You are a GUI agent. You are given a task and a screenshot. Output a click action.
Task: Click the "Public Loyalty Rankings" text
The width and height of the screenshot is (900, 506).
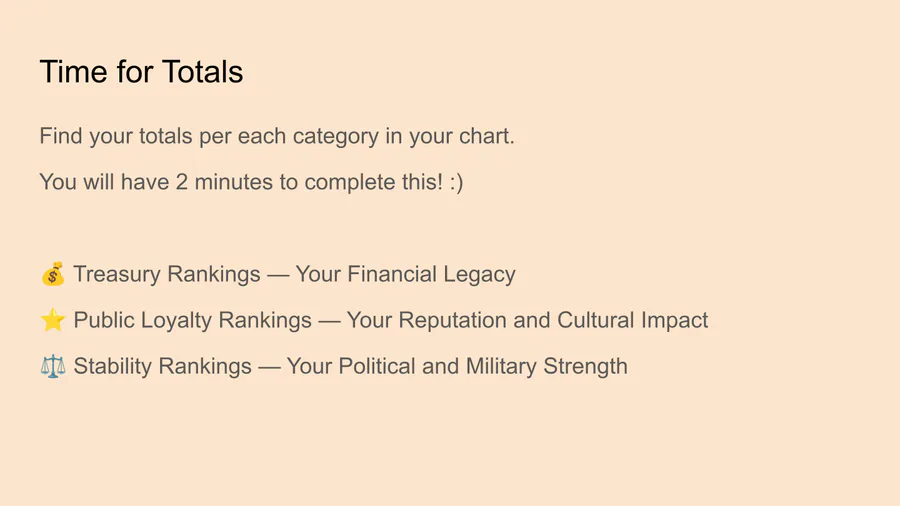click(x=193, y=320)
